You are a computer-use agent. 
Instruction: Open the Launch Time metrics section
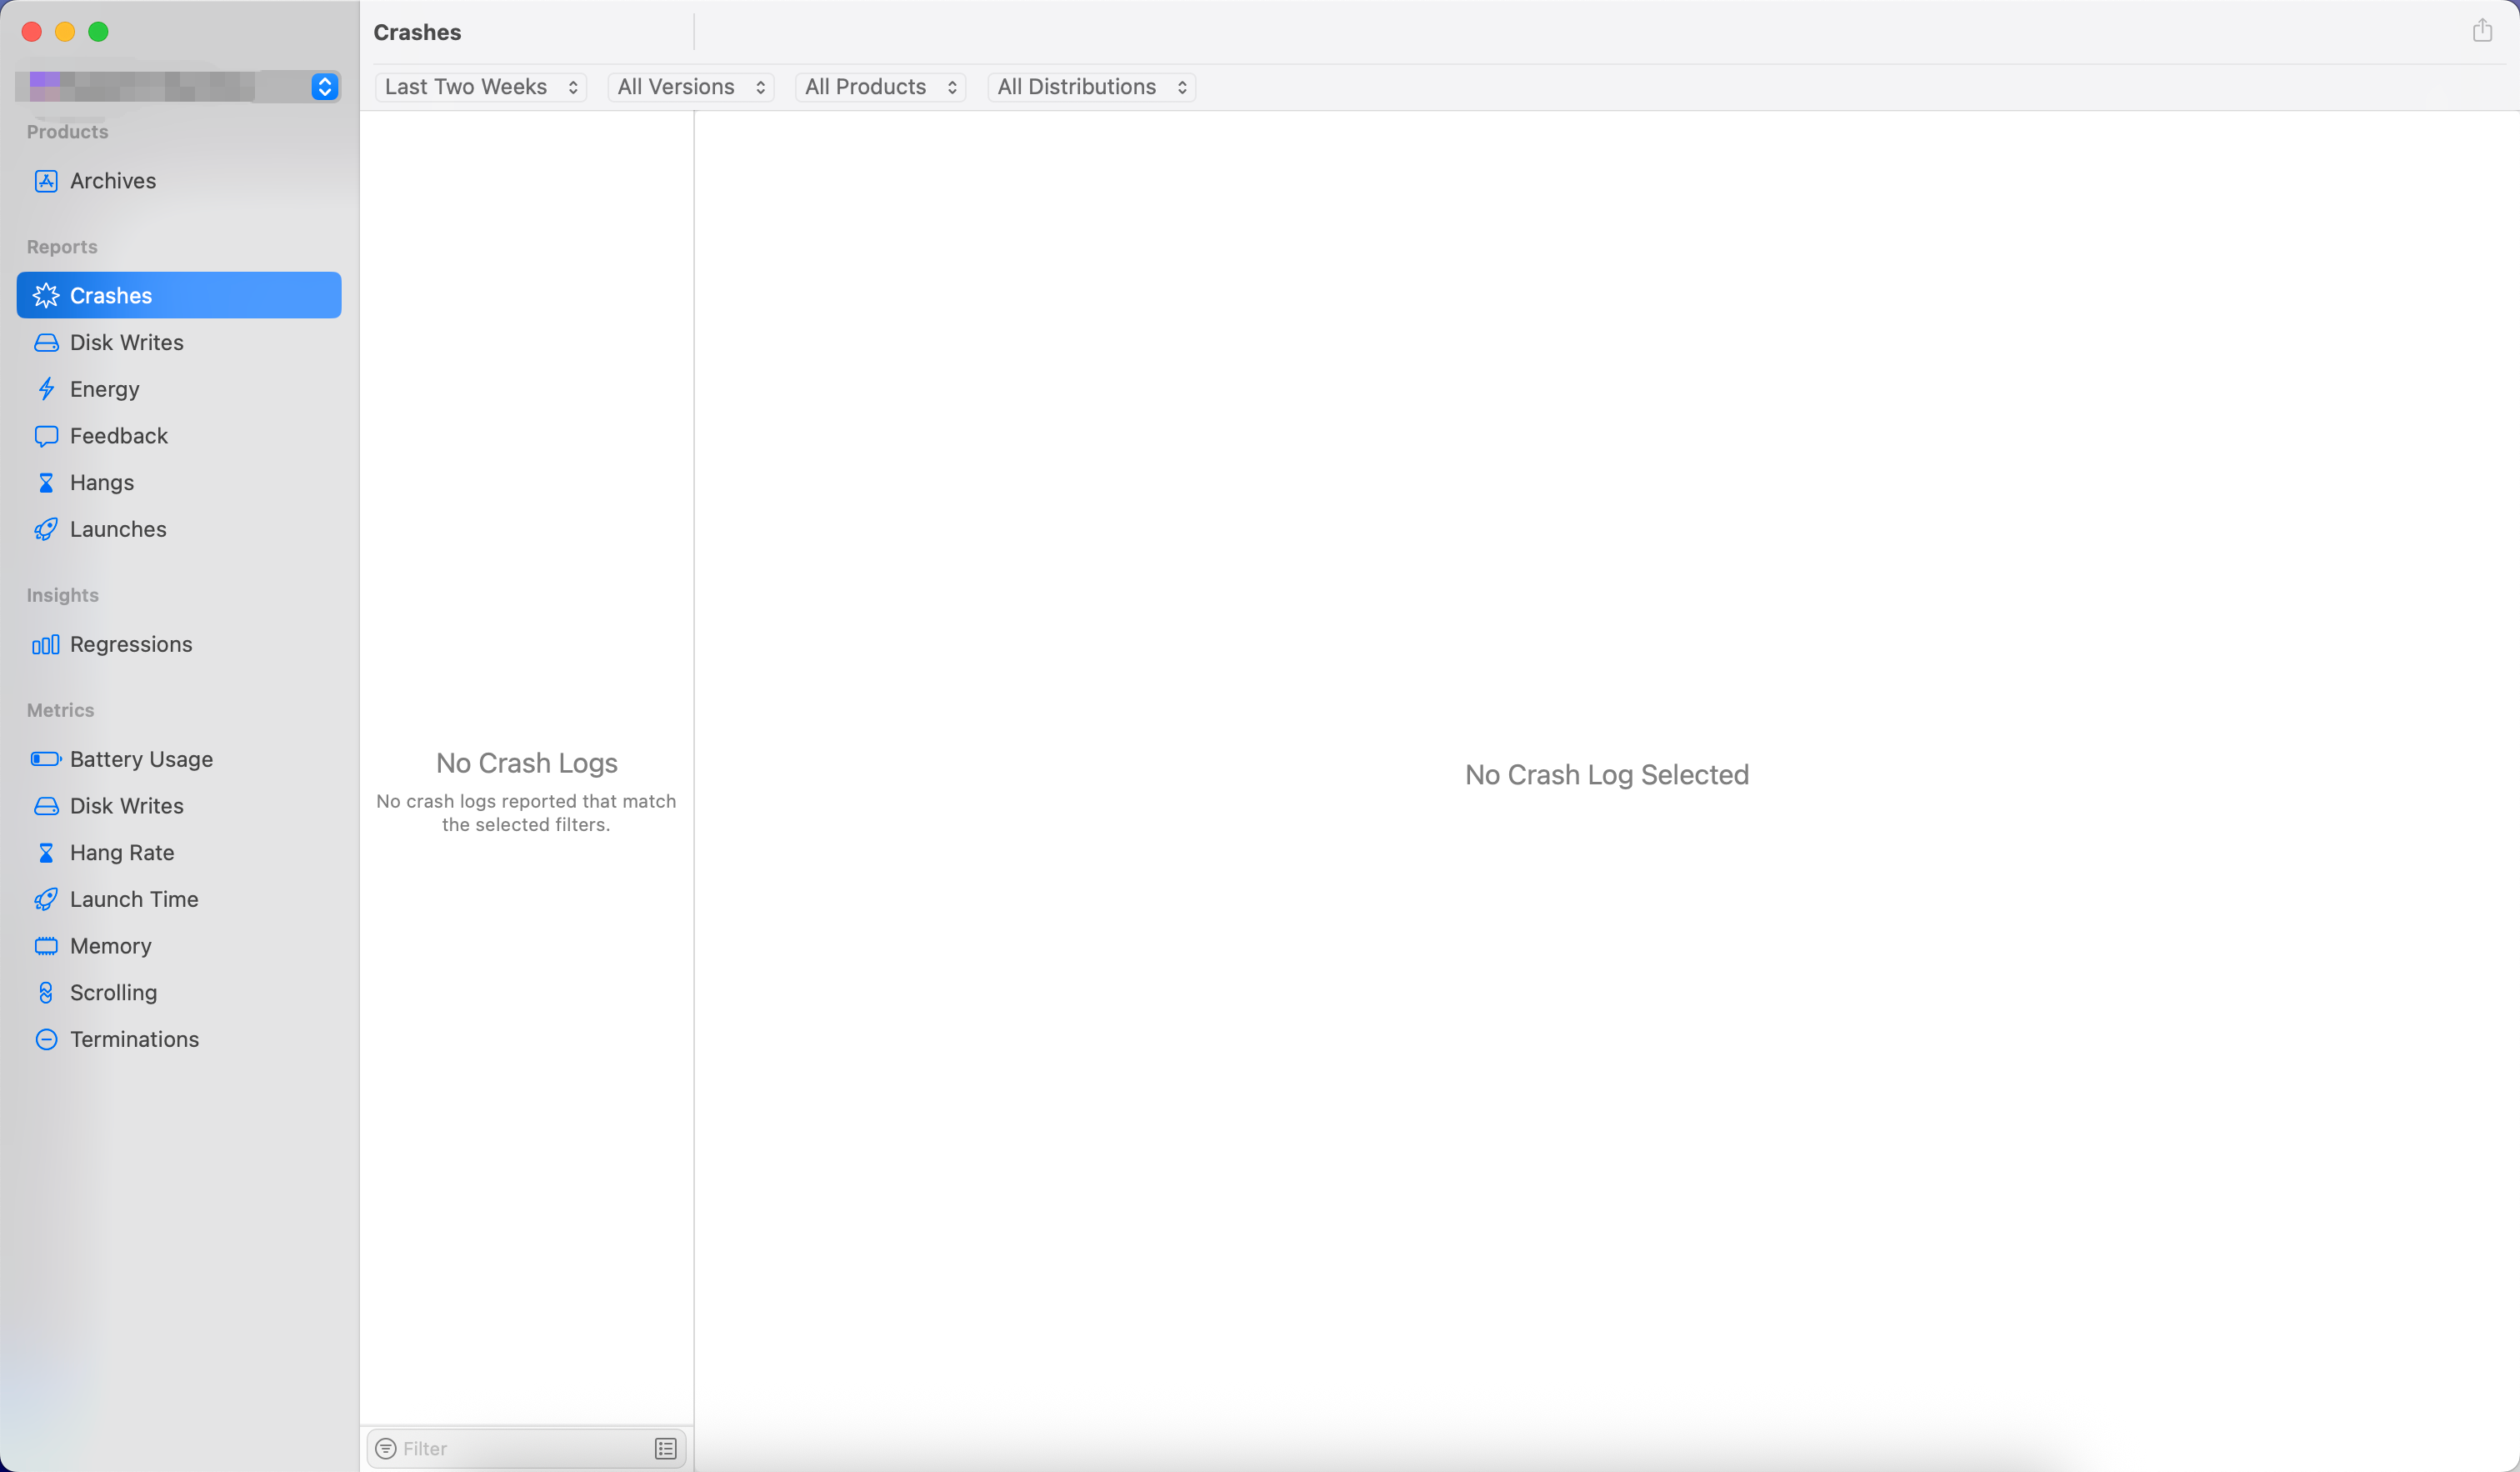[x=134, y=899]
